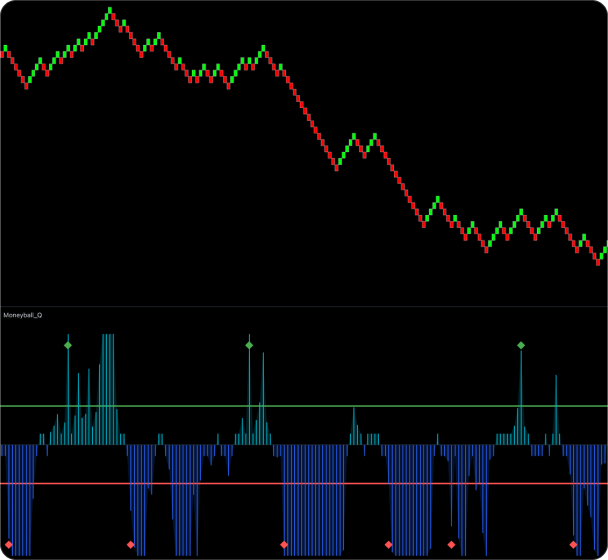
Task: Click the green horizontal upper threshold line
Action: coord(304,406)
